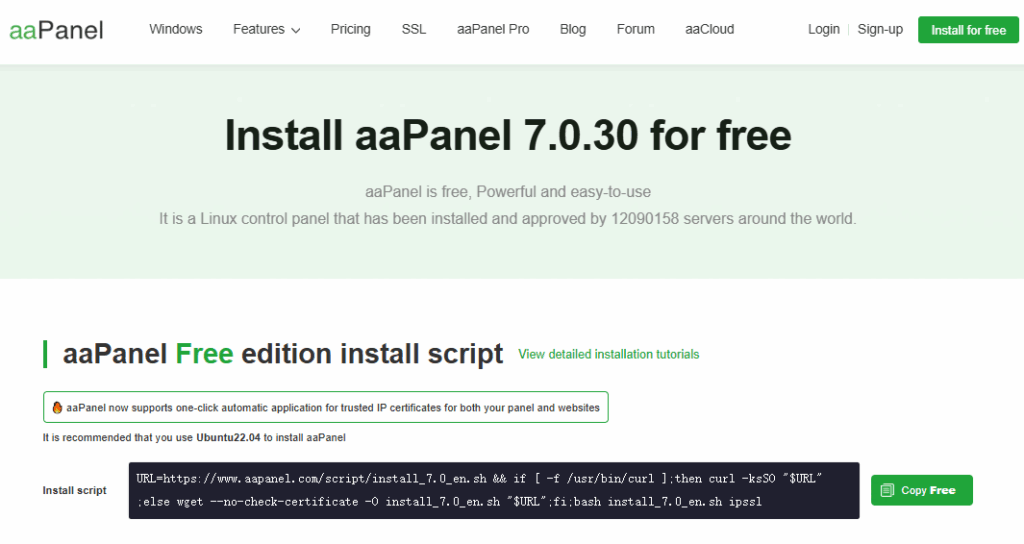Viewport: 1024px width, 544px height.
Task: Open the Windows menu item
Action: click(176, 29)
